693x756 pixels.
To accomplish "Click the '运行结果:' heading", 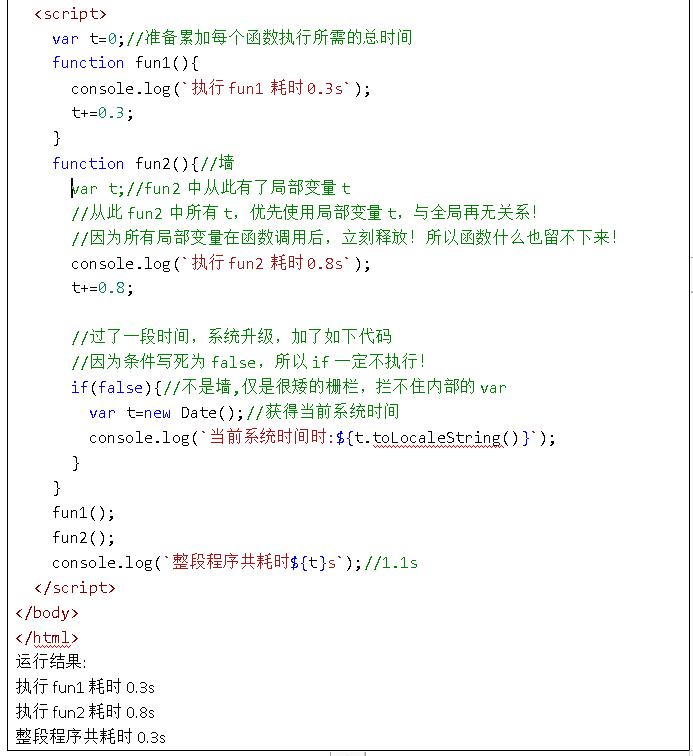I will (x=51, y=662).
